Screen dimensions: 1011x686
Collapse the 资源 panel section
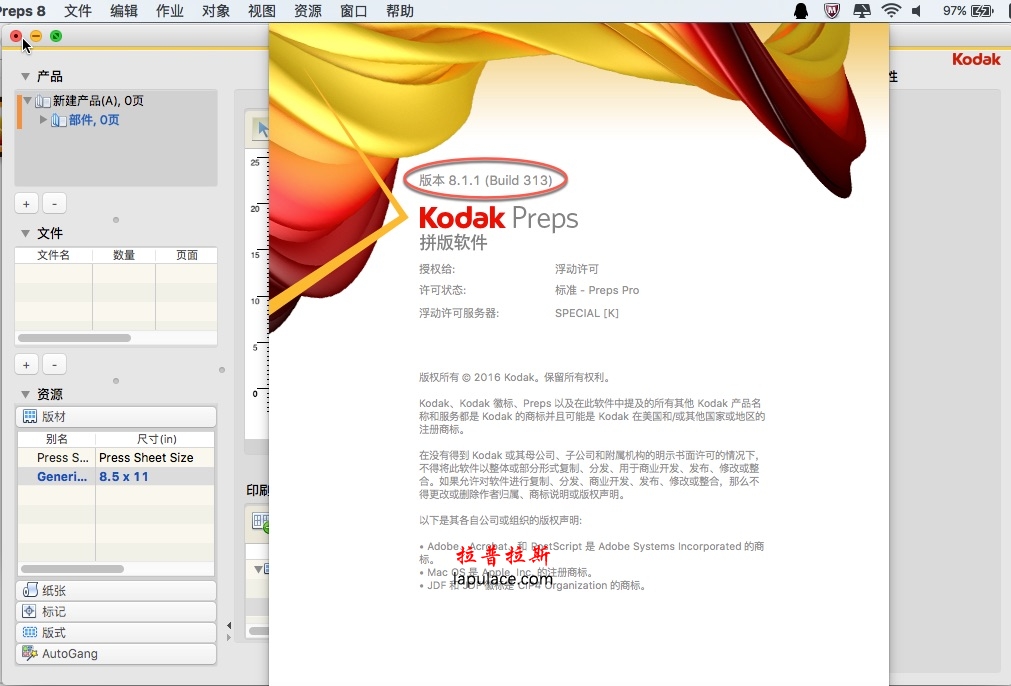tap(25, 395)
